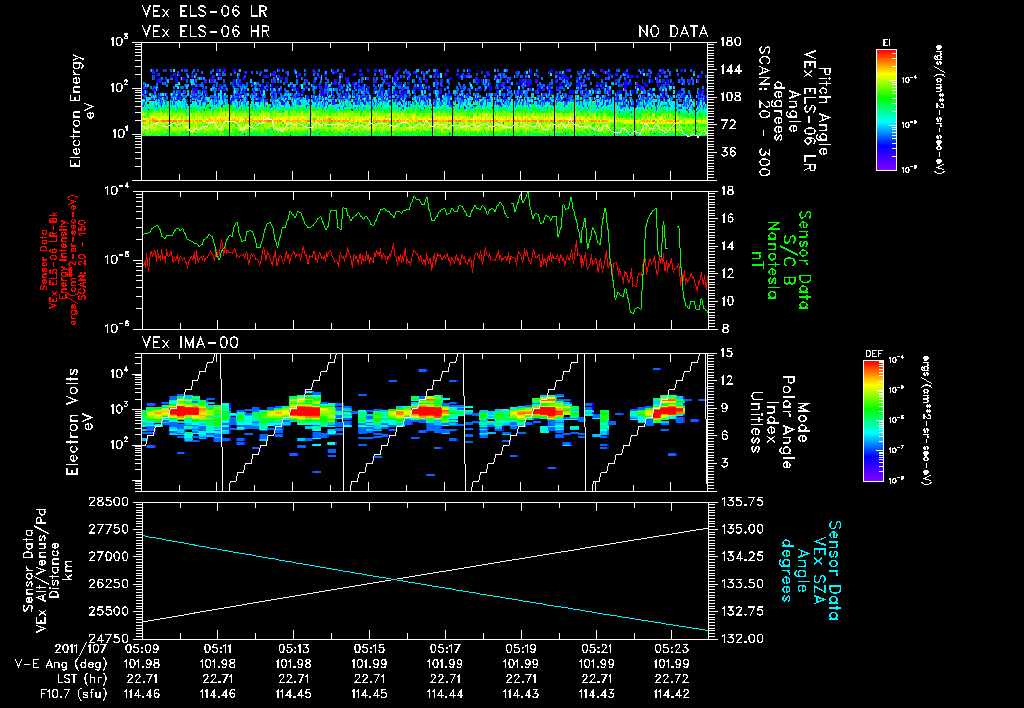Click the 132.00 SZA tick label
1024x708 pixels.
(x=740, y=637)
